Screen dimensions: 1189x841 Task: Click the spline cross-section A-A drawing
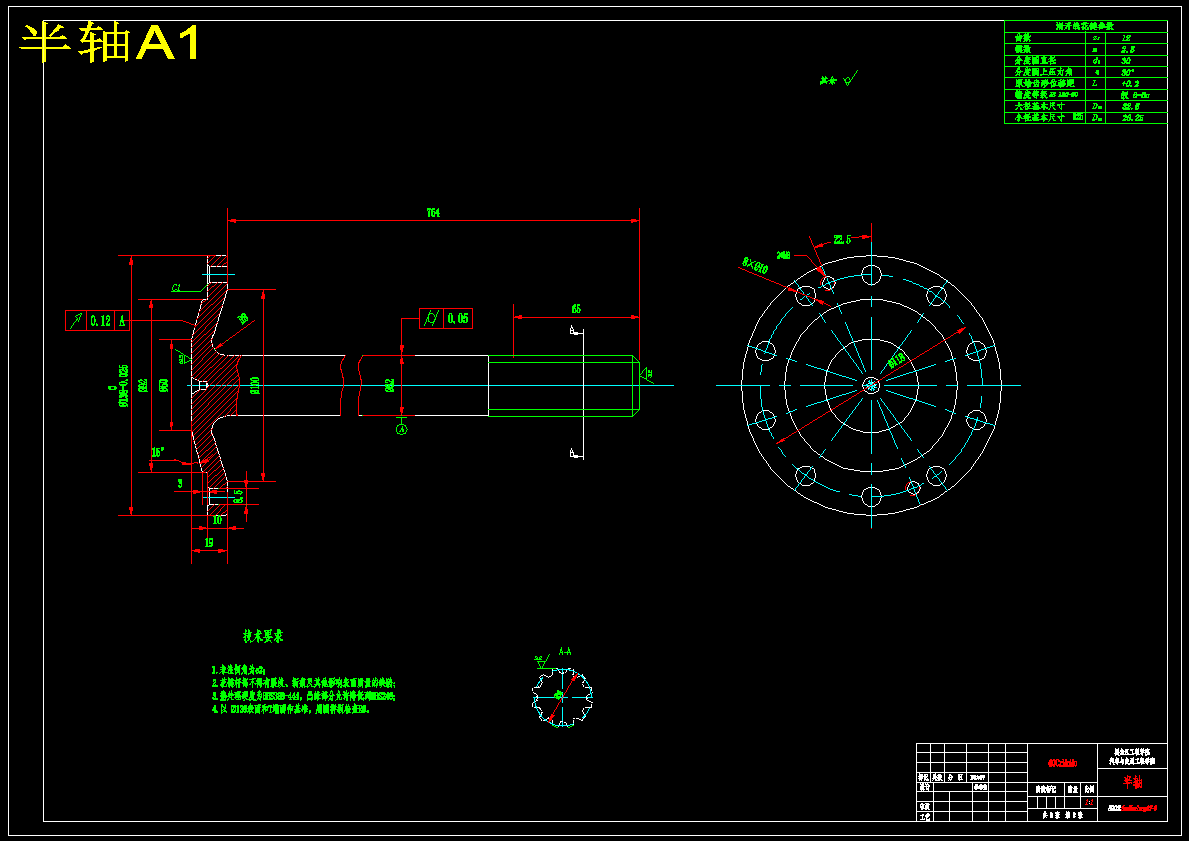[x=561, y=698]
